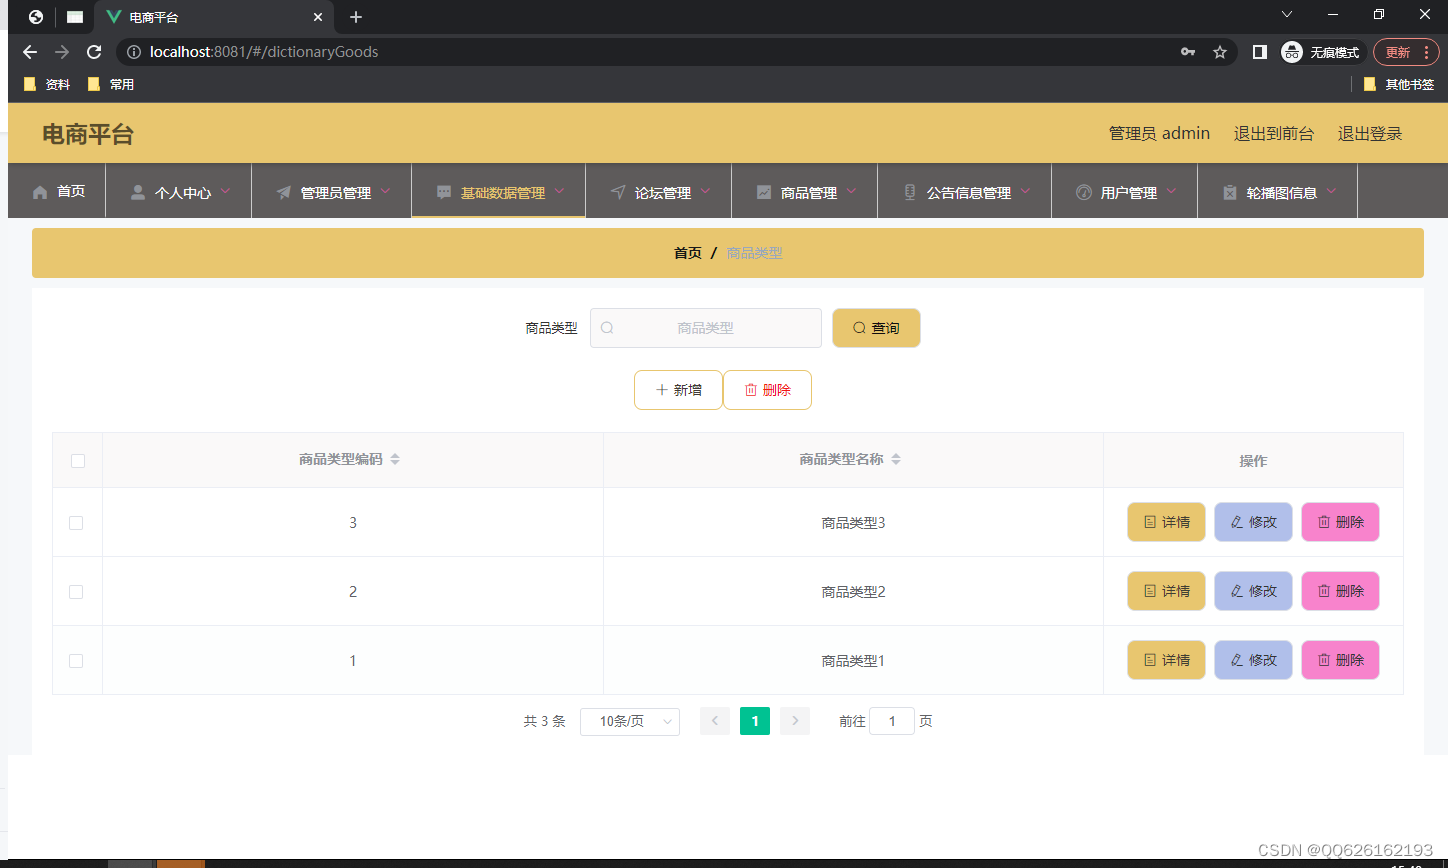Viewport: 1448px width, 868px height.
Task: Click the browser bookmark star icon
Action: tap(1220, 52)
